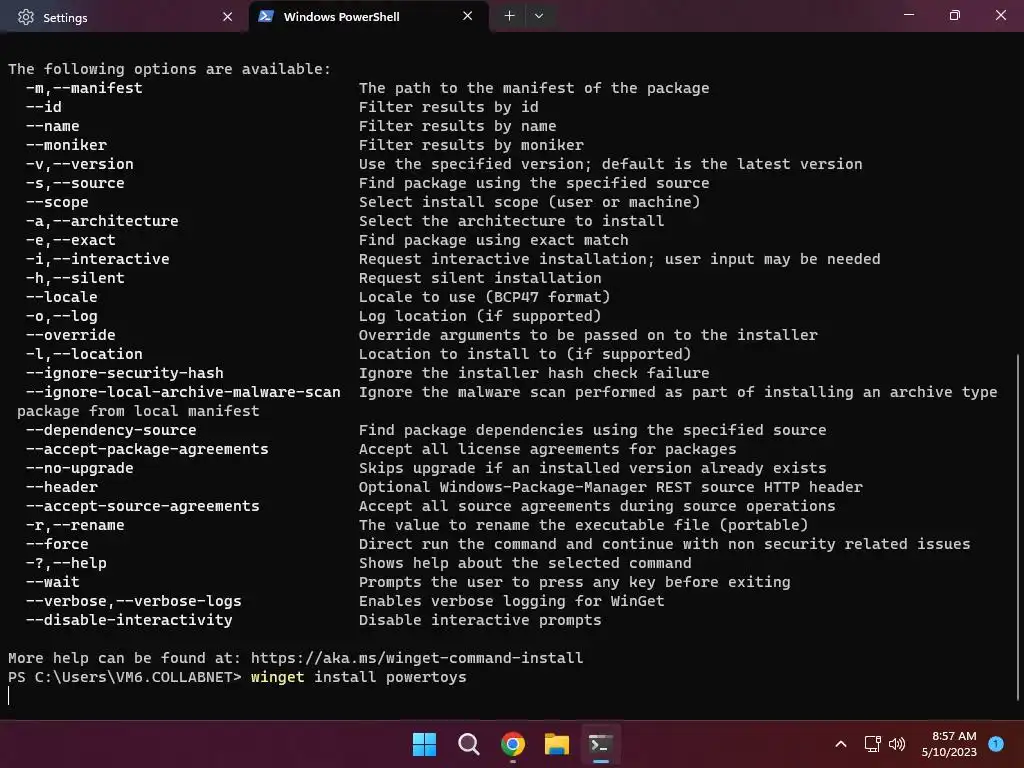Switch to the Settings tab

pyautogui.click(x=124, y=17)
